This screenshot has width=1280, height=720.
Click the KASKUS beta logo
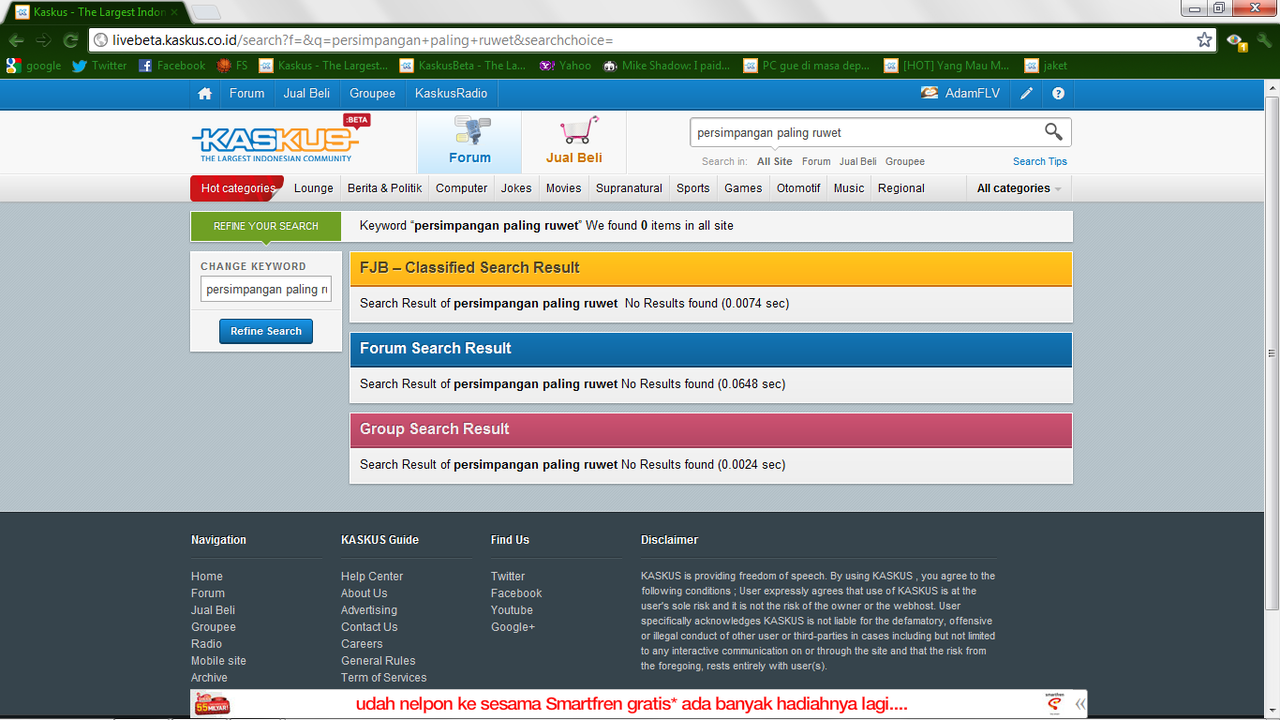click(x=281, y=139)
